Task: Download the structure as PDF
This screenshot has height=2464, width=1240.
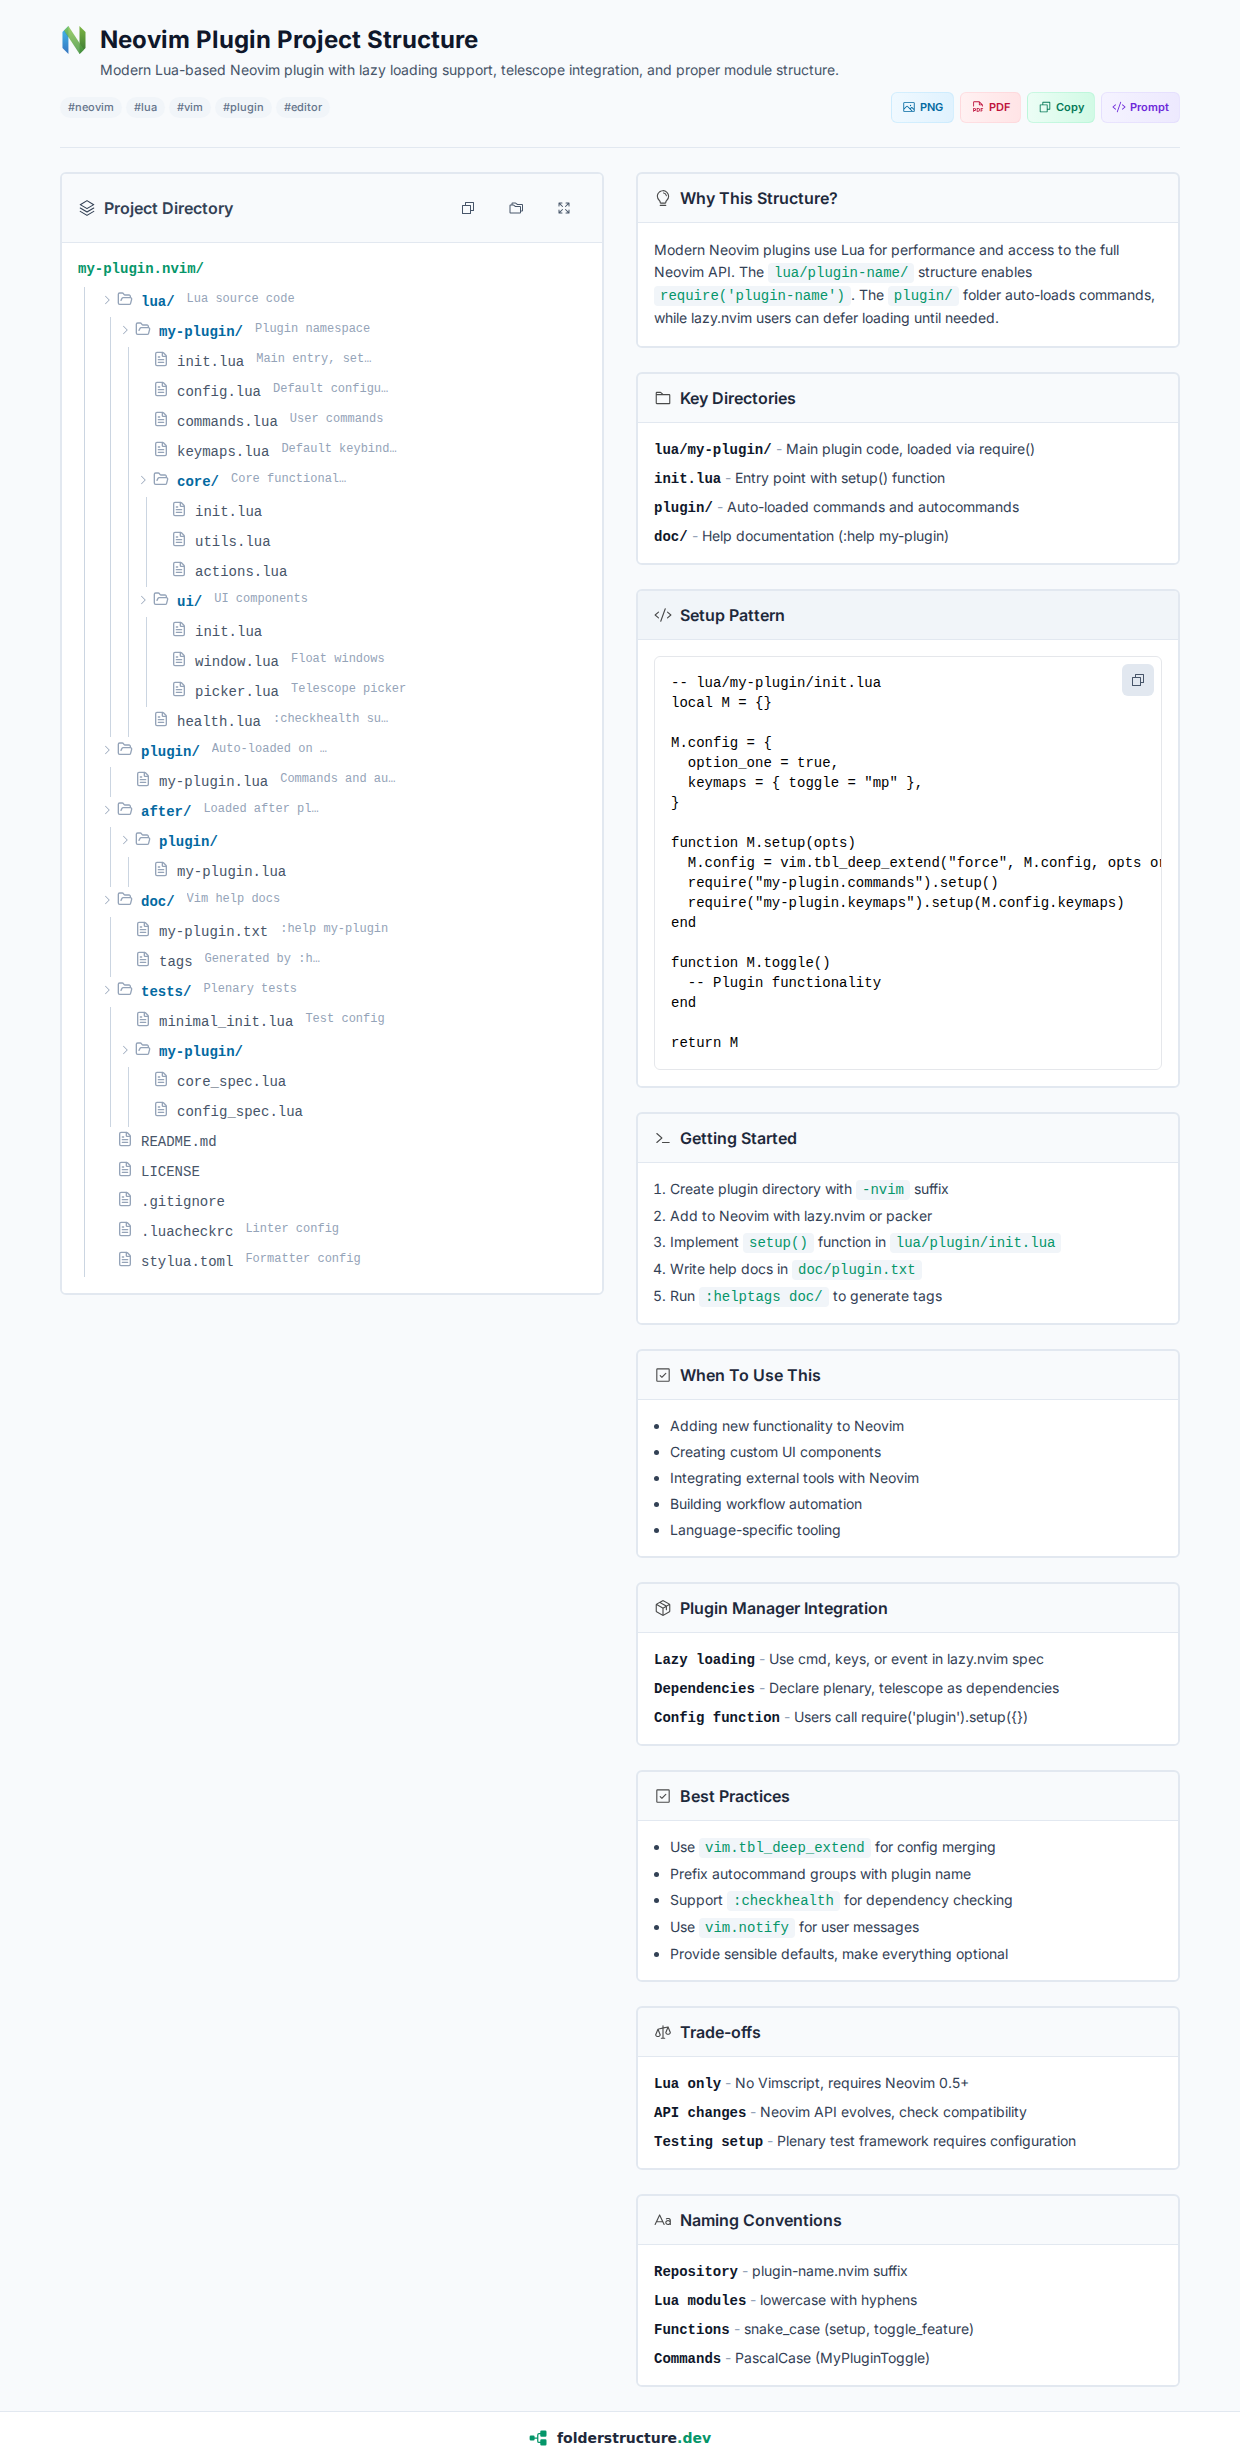Action: coord(990,107)
